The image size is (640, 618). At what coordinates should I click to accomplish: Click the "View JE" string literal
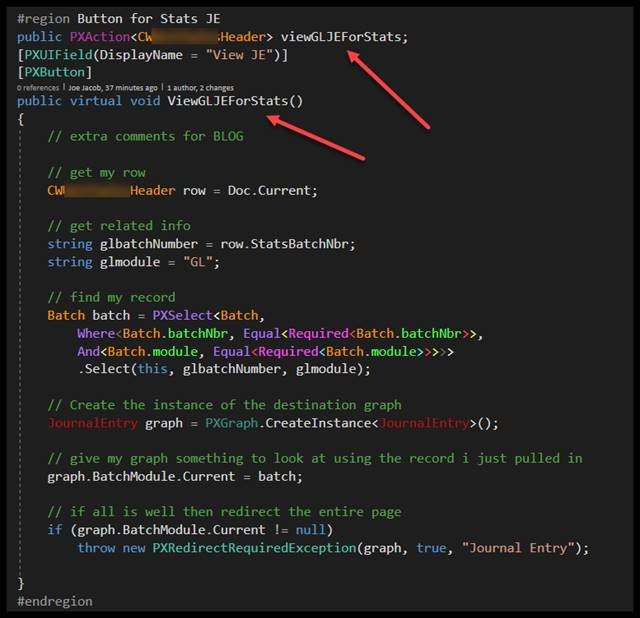click(239, 55)
